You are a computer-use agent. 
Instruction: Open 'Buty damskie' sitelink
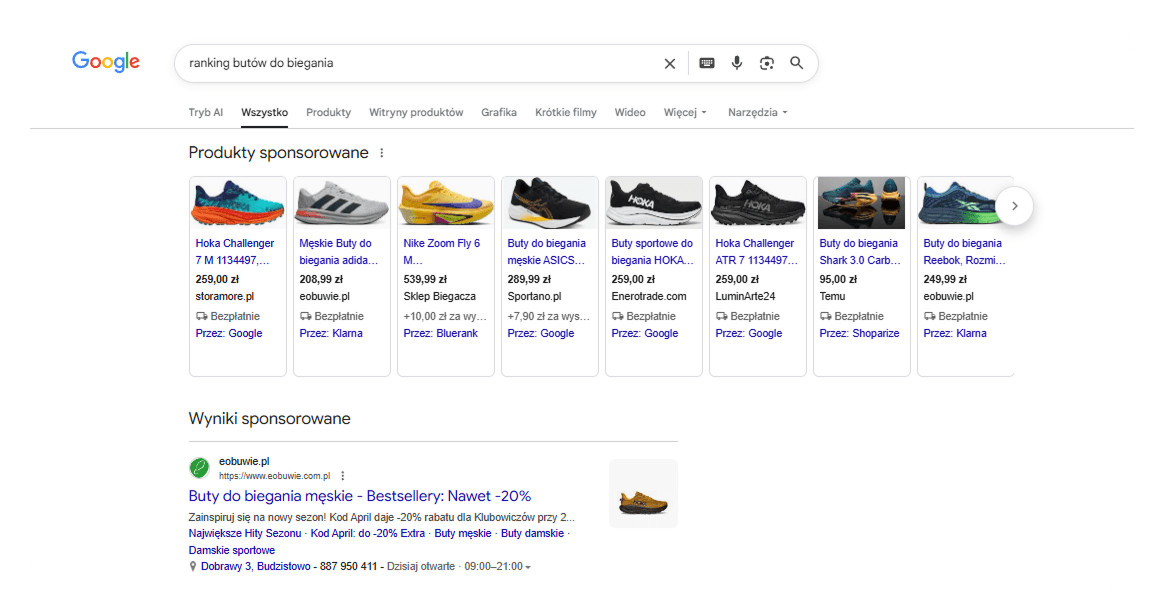coord(532,533)
